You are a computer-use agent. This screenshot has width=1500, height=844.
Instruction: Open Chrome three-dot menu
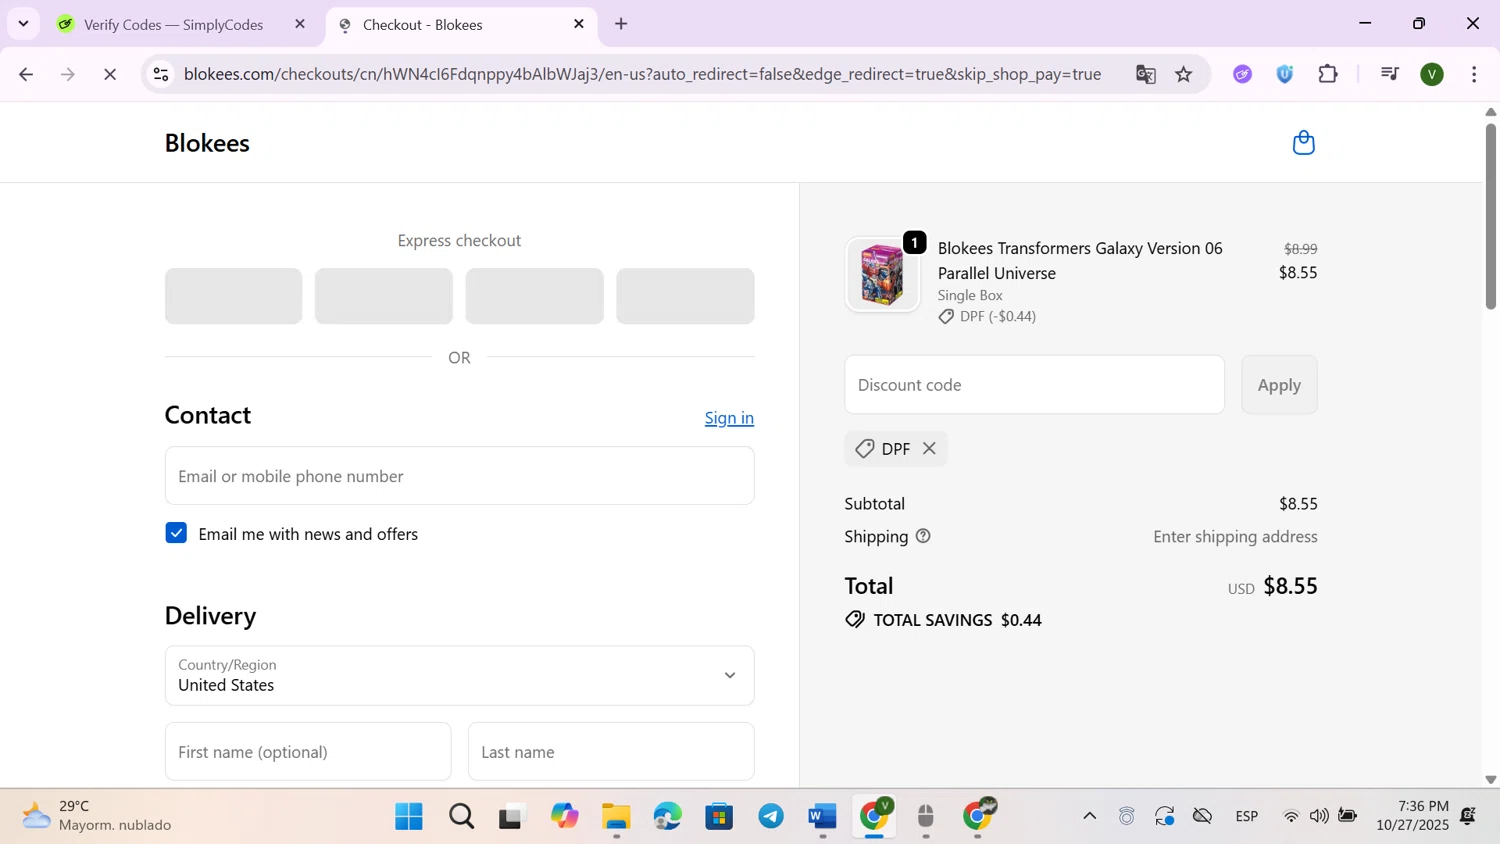(1474, 74)
